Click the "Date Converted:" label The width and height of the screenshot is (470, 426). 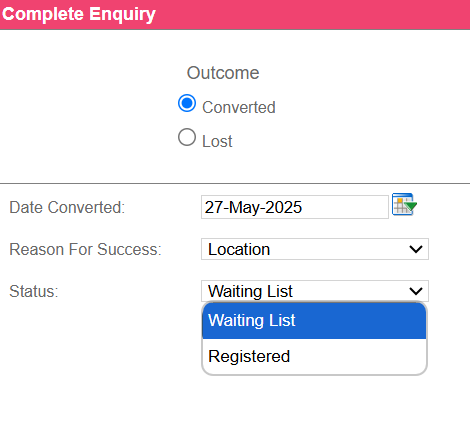(67, 207)
